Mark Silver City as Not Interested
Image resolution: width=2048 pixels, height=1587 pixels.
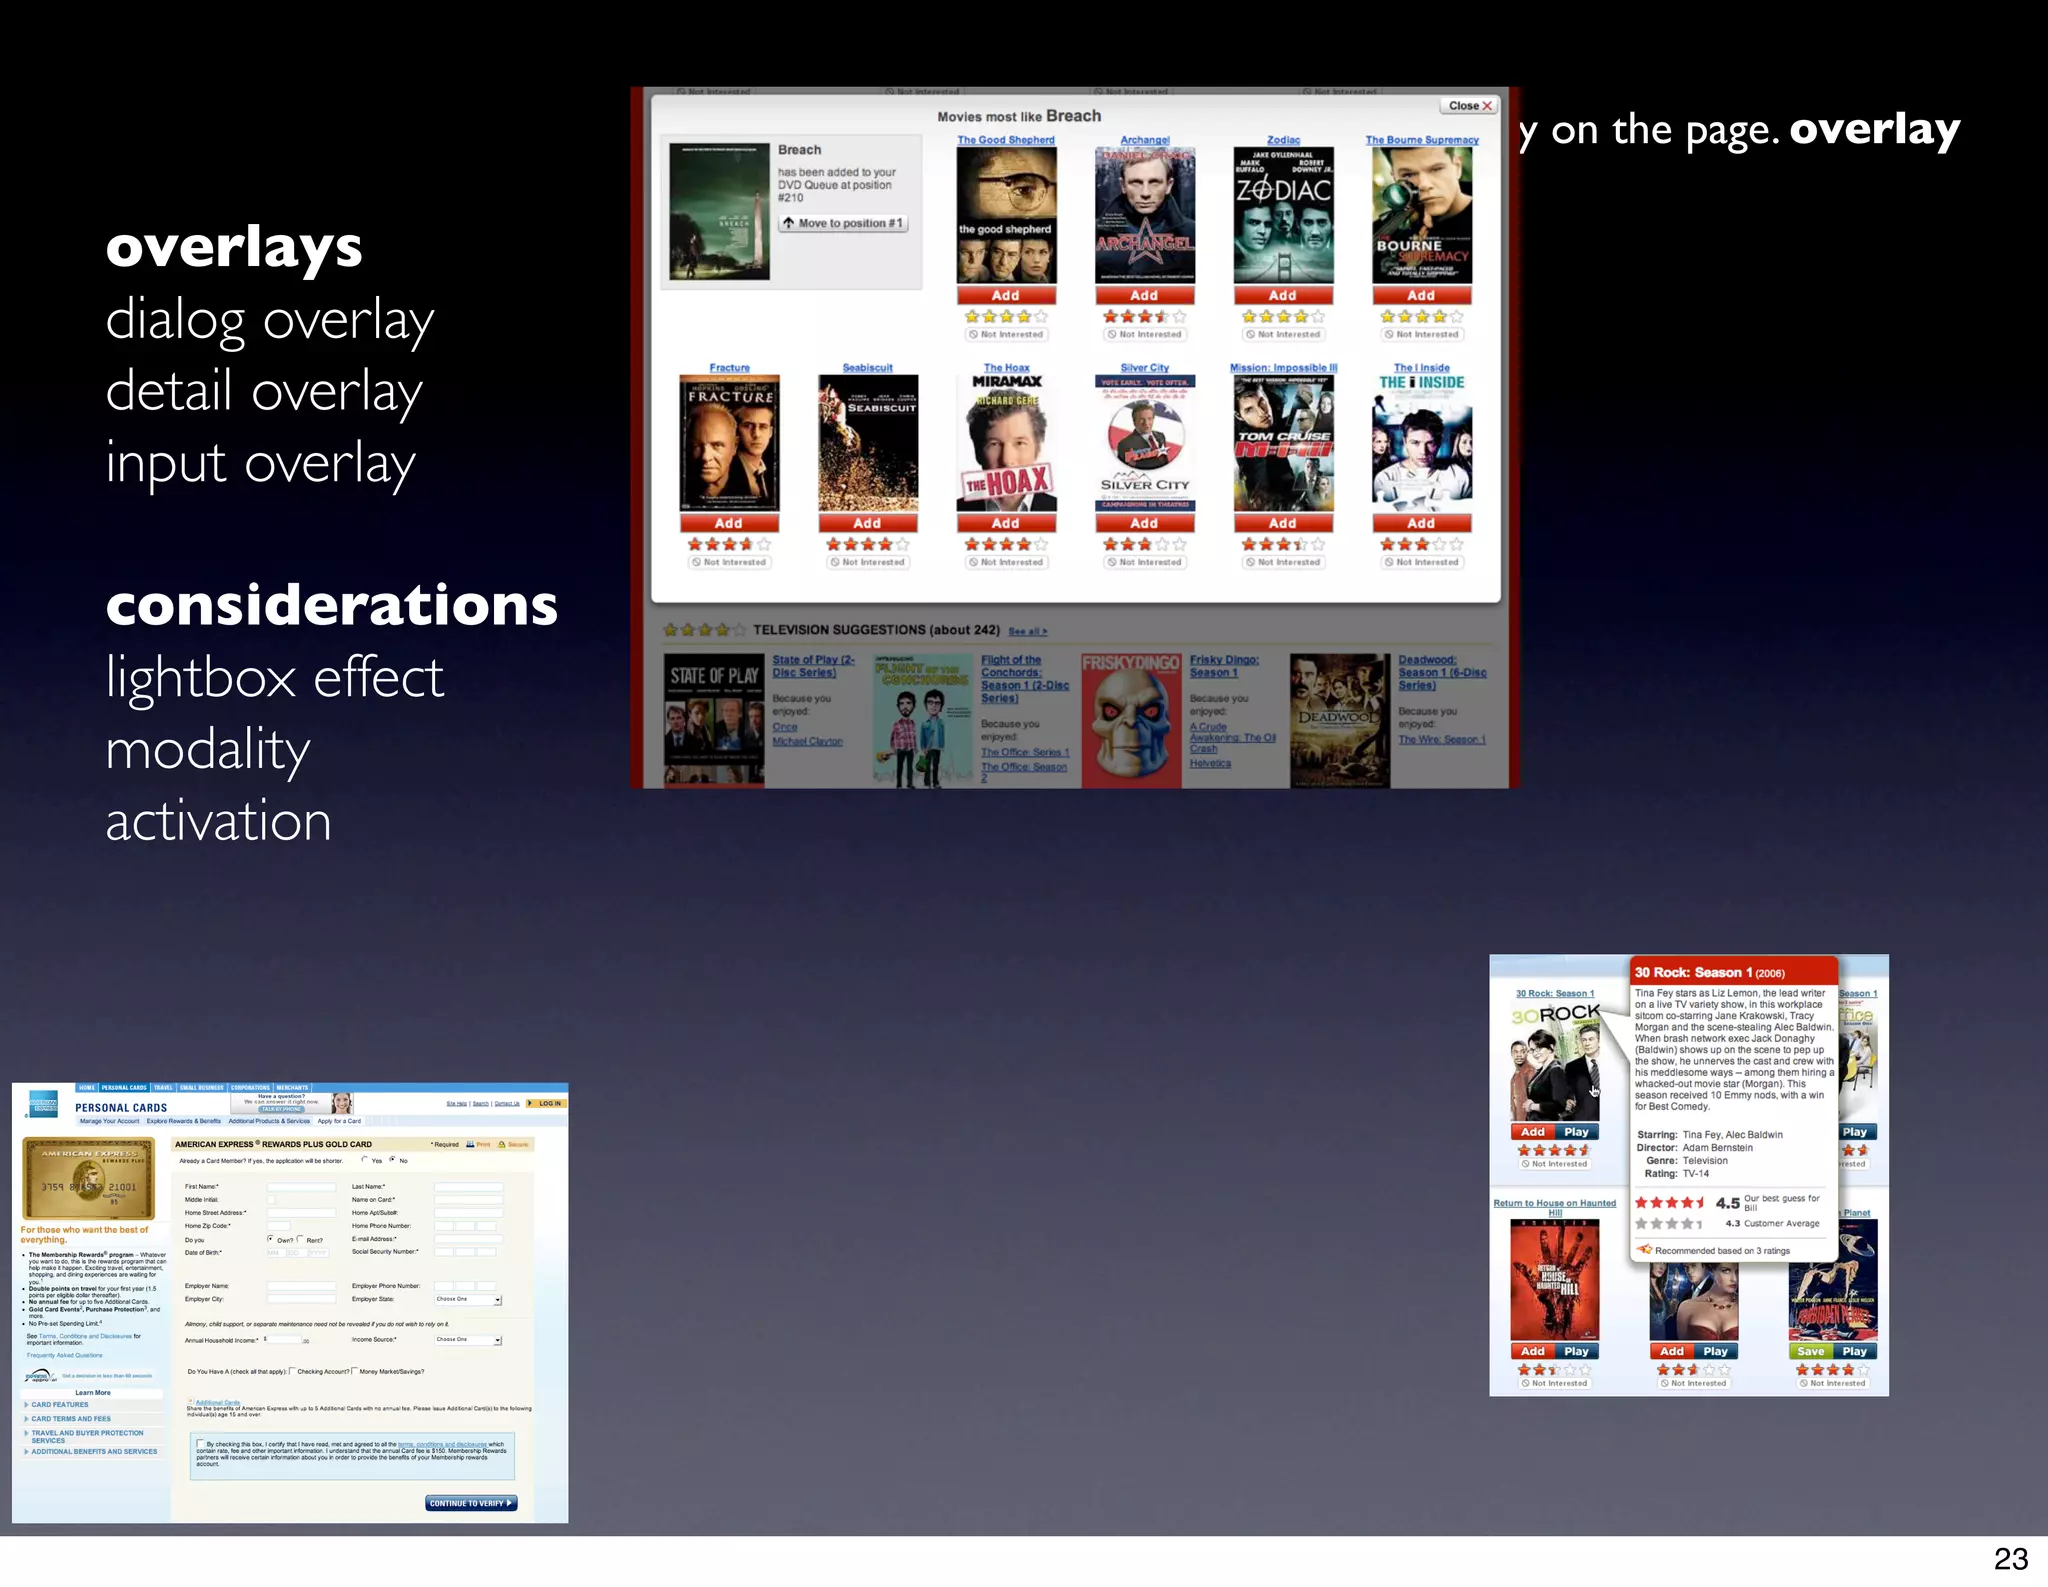pyautogui.click(x=1144, y=563)
